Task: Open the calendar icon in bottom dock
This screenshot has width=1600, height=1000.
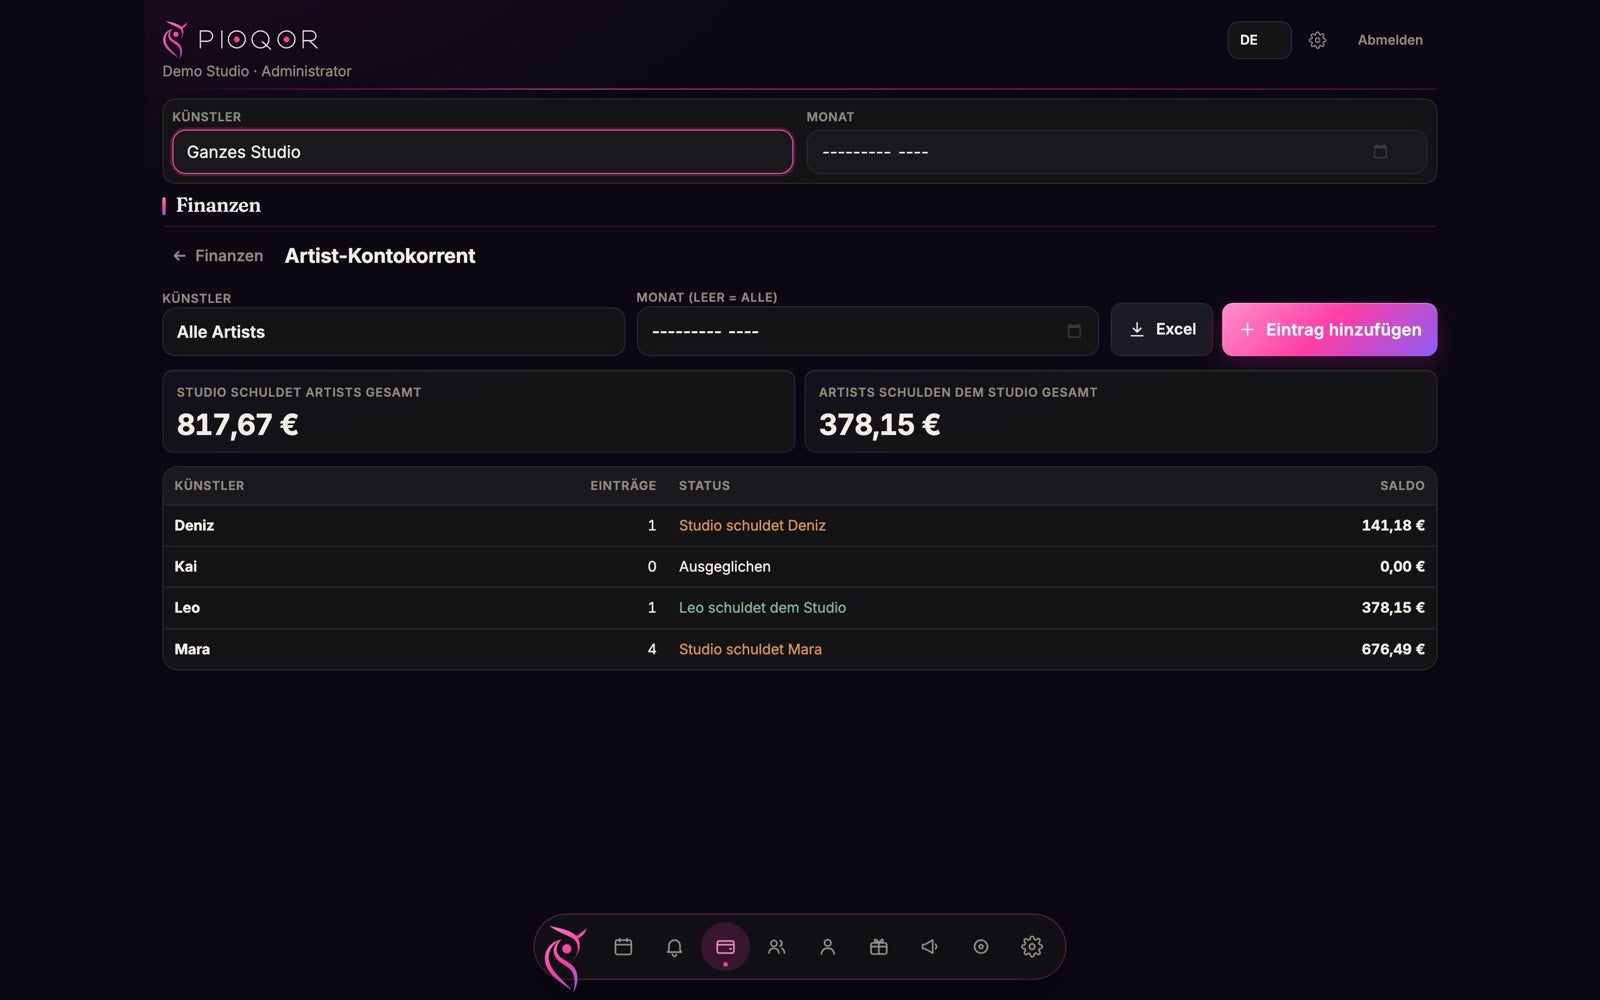Action: [623, 946]
